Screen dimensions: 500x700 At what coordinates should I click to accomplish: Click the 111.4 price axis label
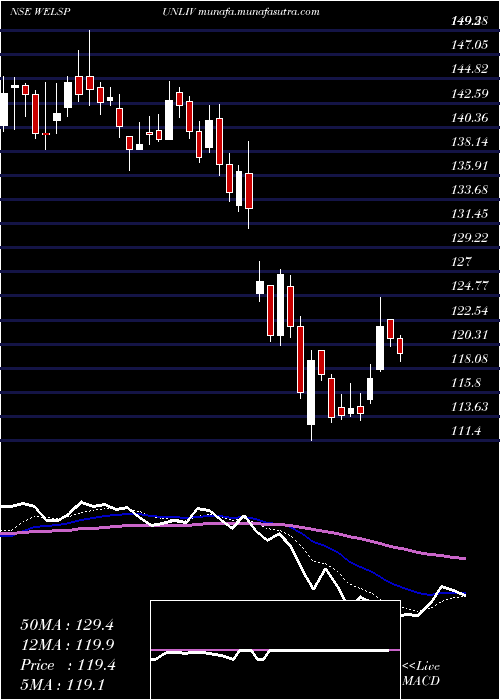pos(465,431)
